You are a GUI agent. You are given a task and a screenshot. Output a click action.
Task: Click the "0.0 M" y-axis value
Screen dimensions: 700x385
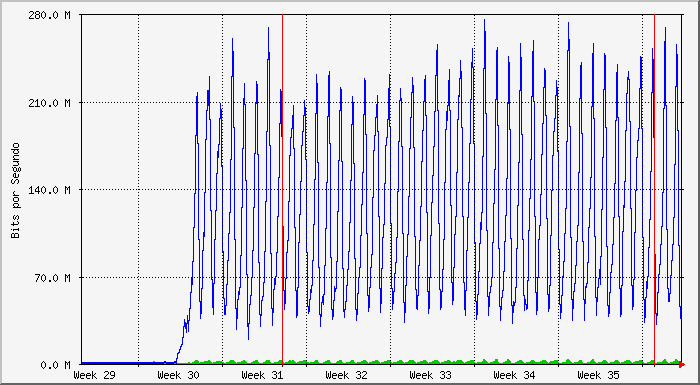click(55, 365)
